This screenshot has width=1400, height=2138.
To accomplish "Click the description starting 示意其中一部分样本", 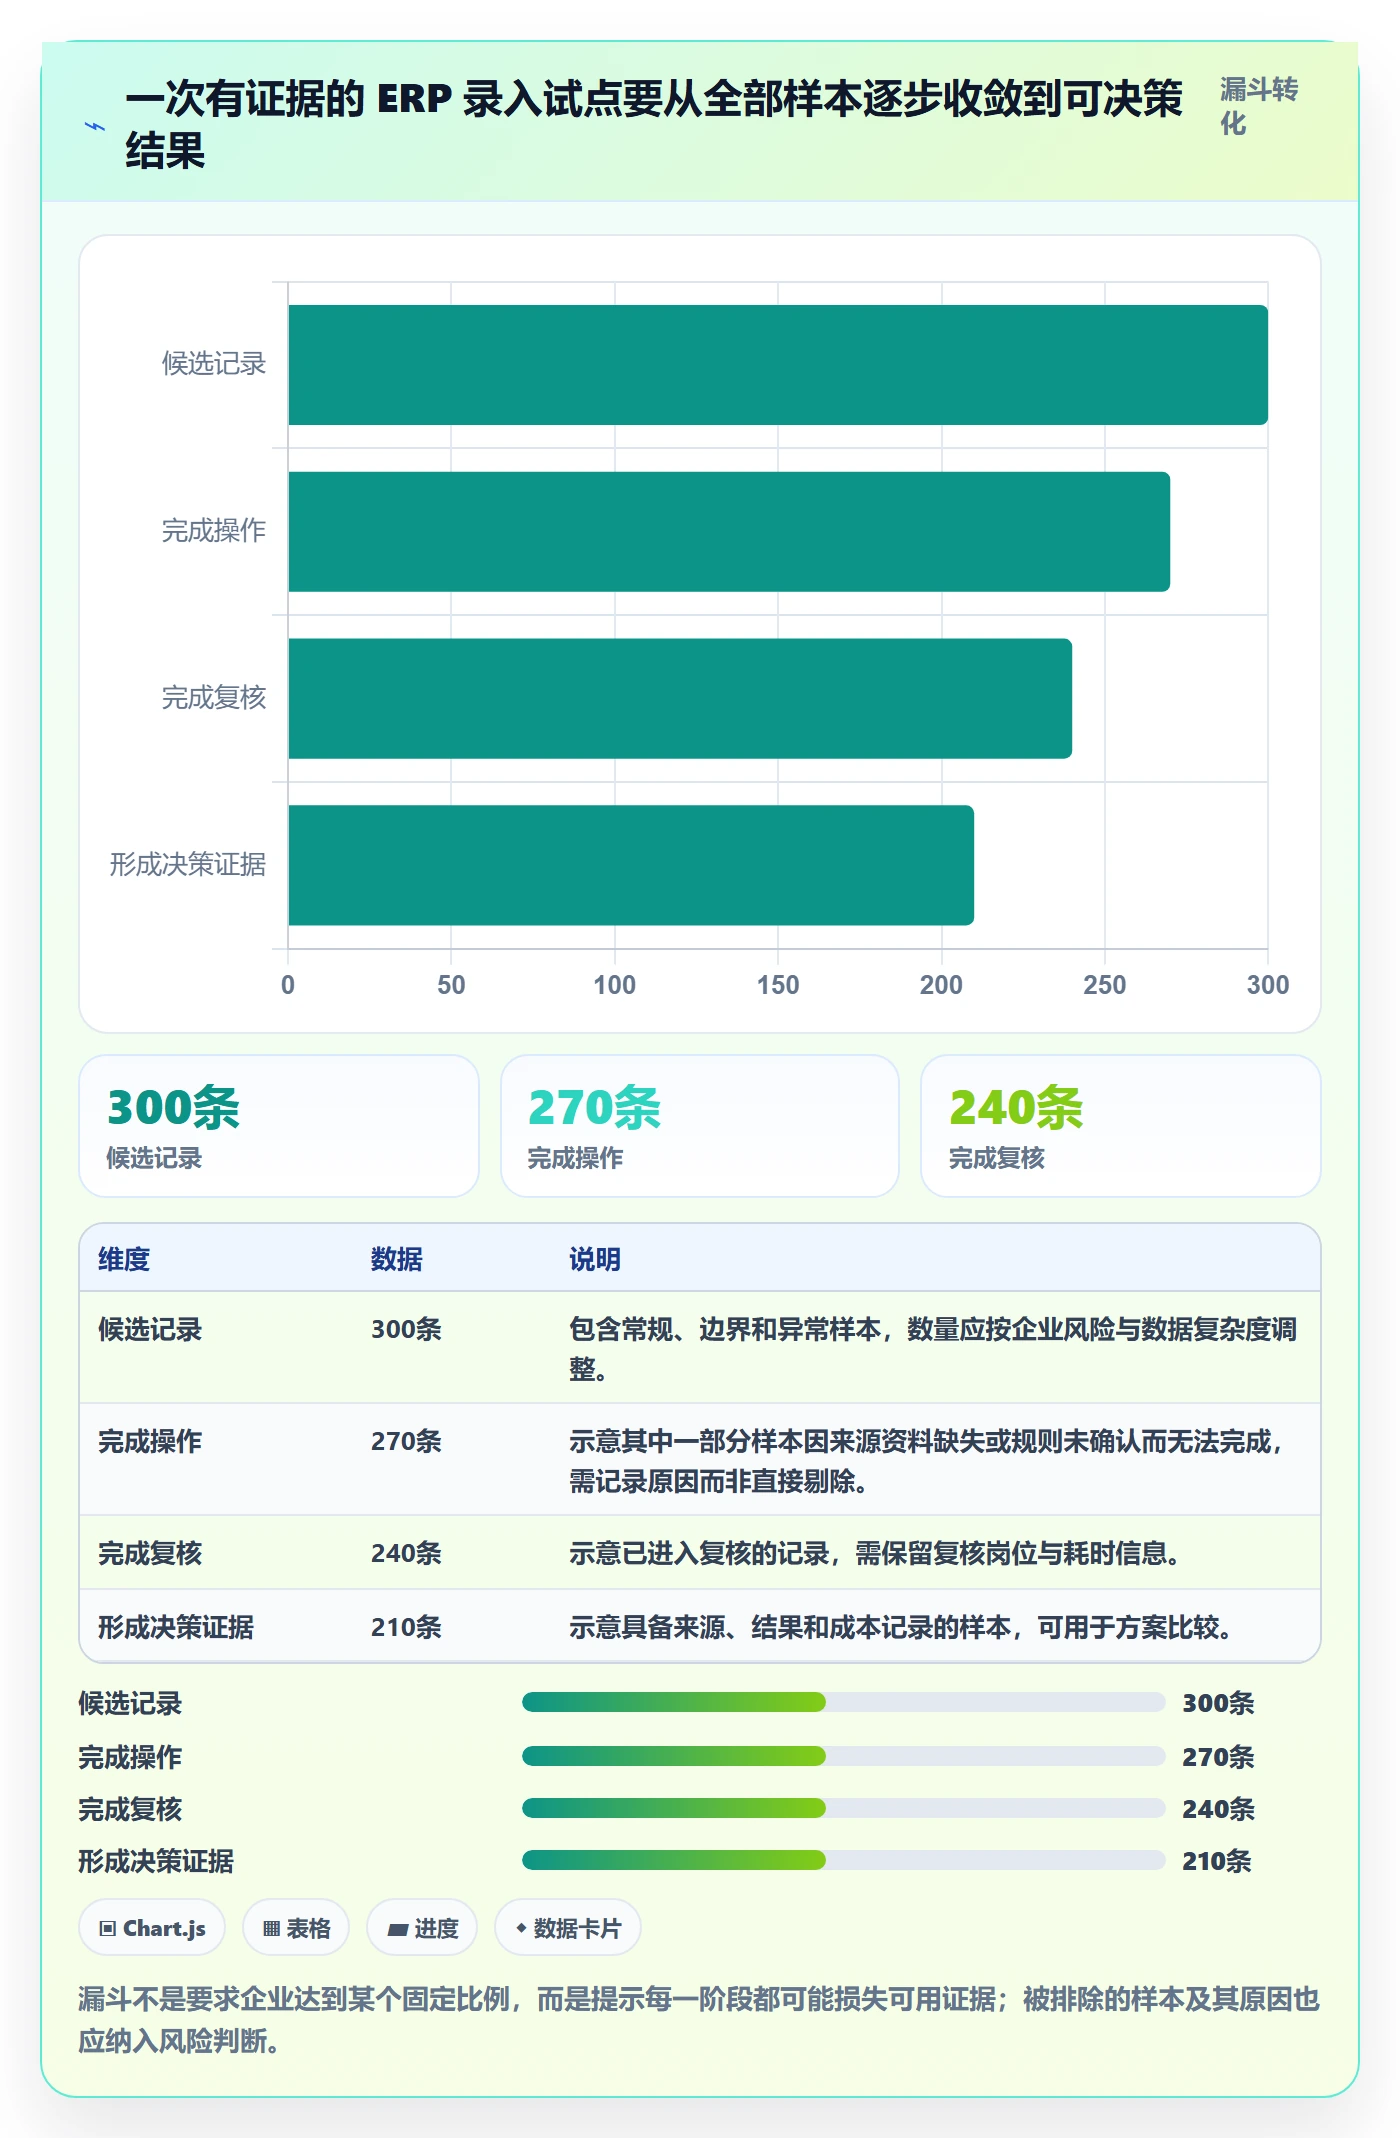I will coord(928,1461).
